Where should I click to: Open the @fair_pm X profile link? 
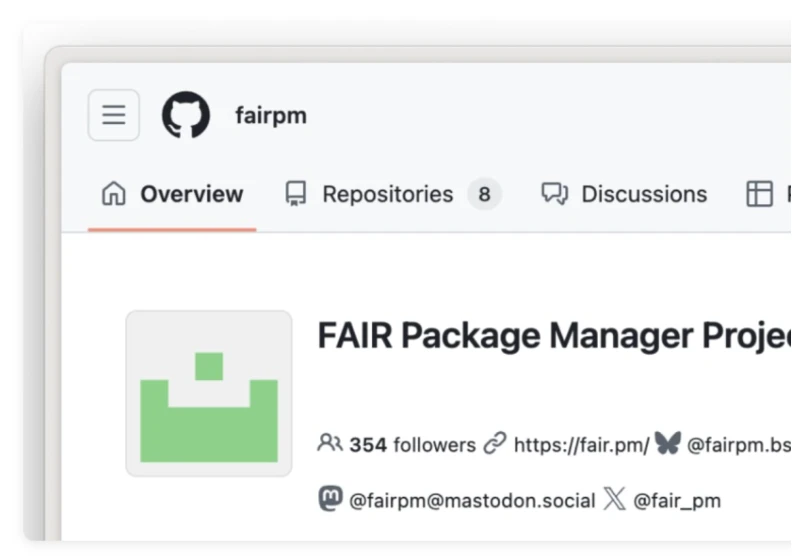point(677,501)
